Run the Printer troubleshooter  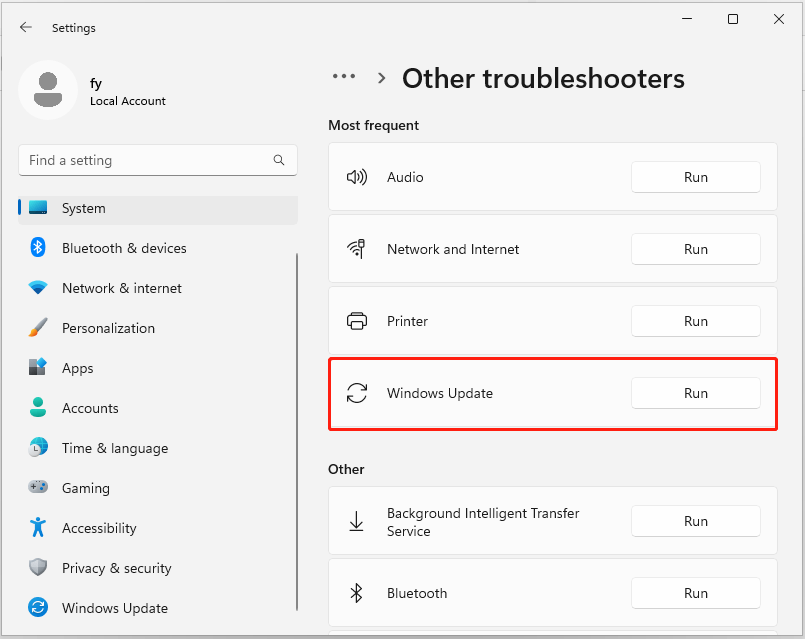[696, 321]
